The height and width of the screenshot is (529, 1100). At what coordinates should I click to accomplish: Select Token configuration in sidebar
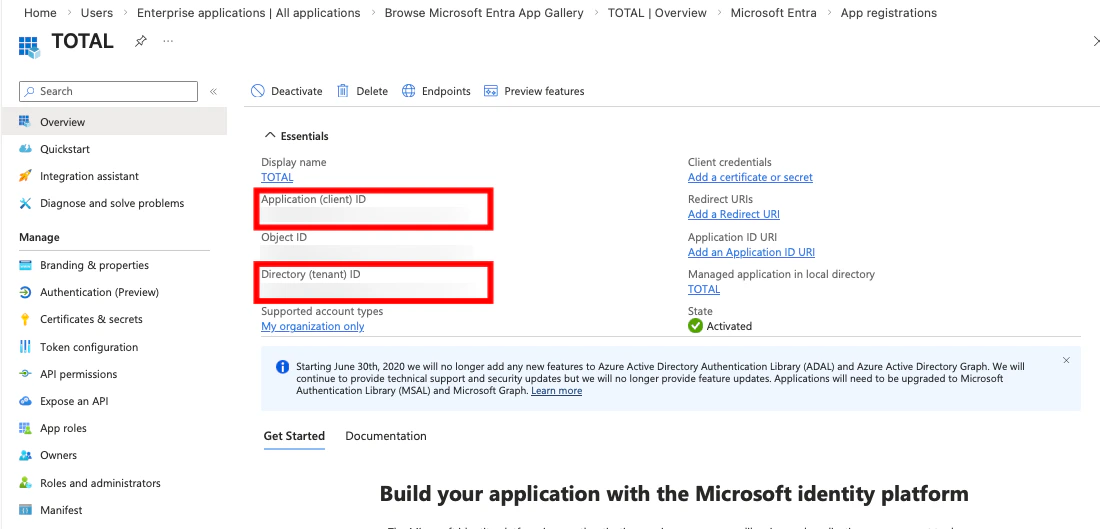click(x=89, y=347)
